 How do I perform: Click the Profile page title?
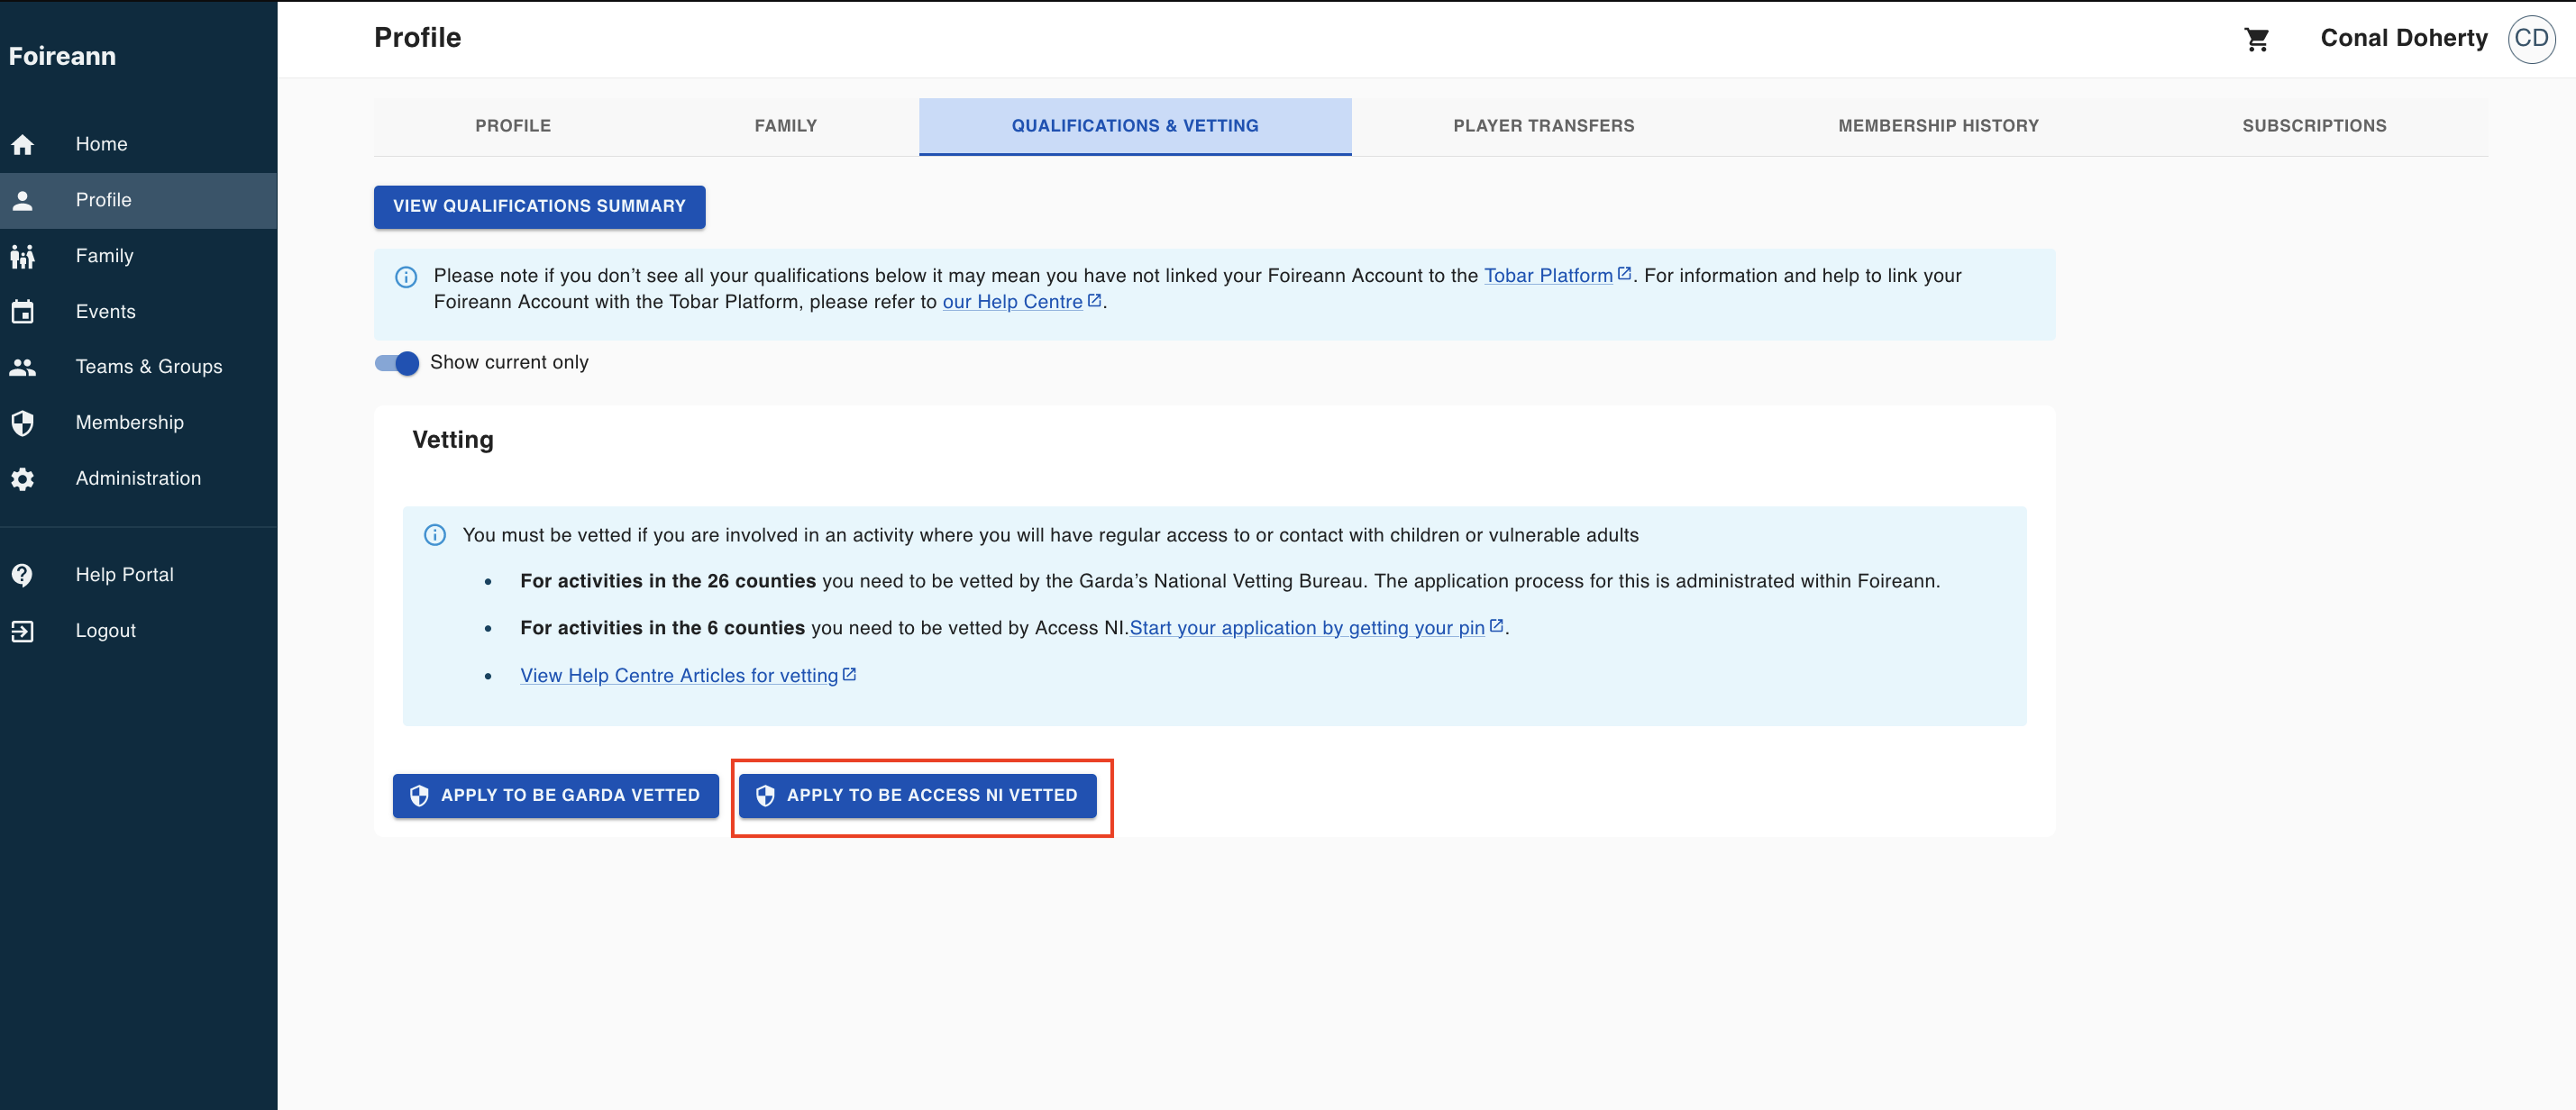[418, 38]
